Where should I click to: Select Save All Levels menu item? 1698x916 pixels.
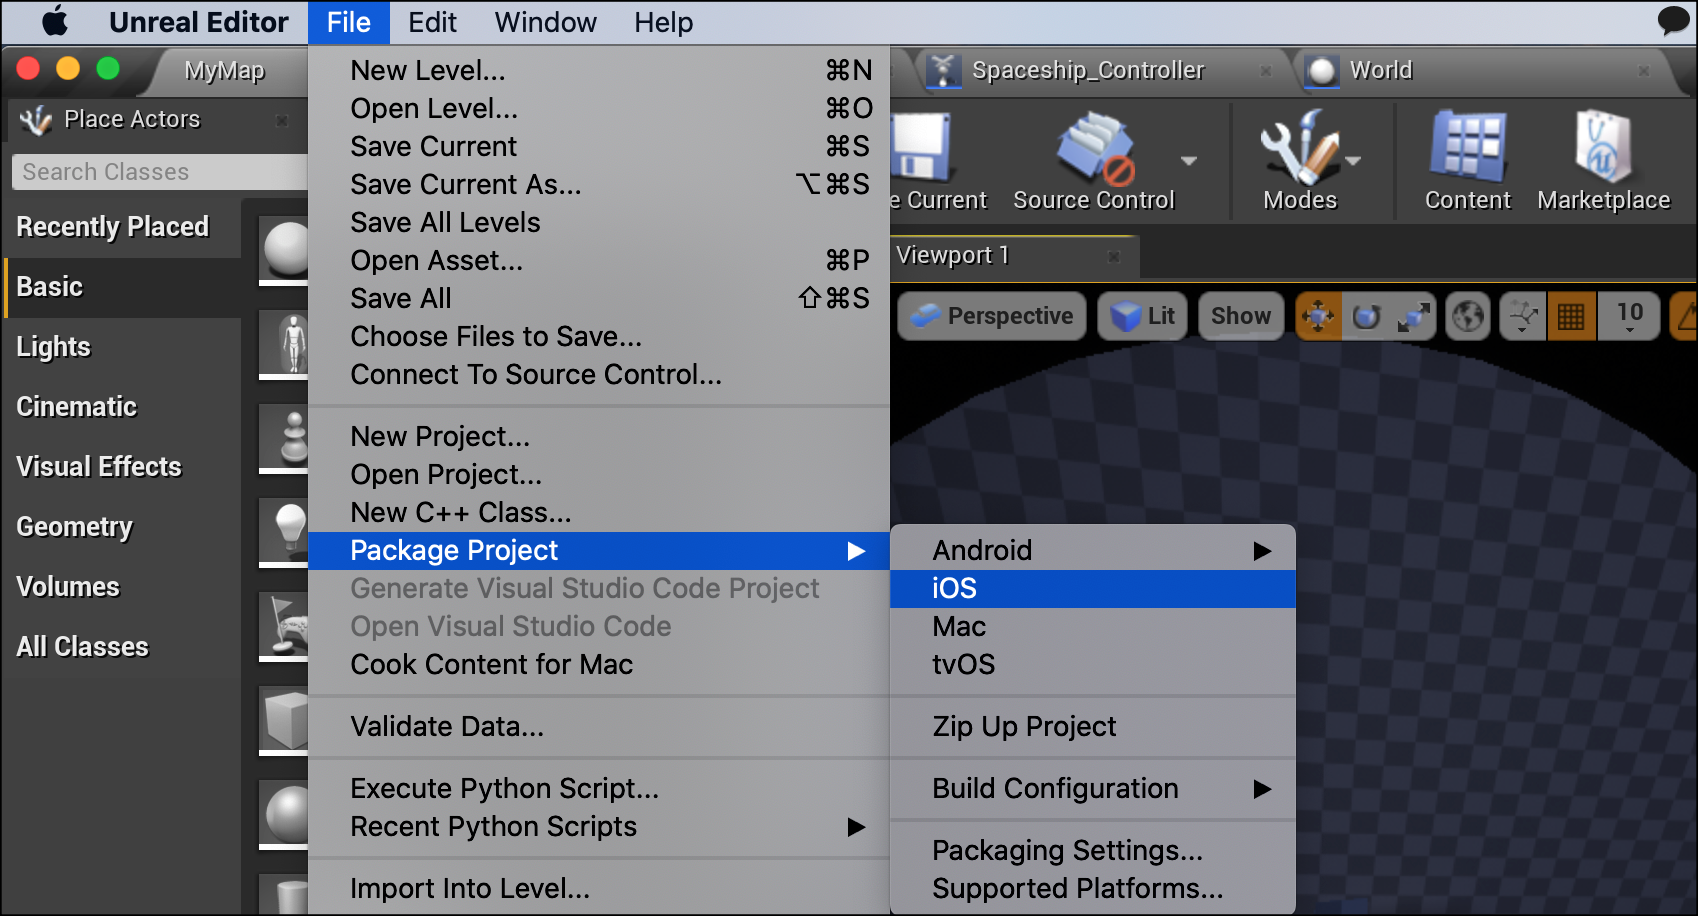[x=599, y=222]
